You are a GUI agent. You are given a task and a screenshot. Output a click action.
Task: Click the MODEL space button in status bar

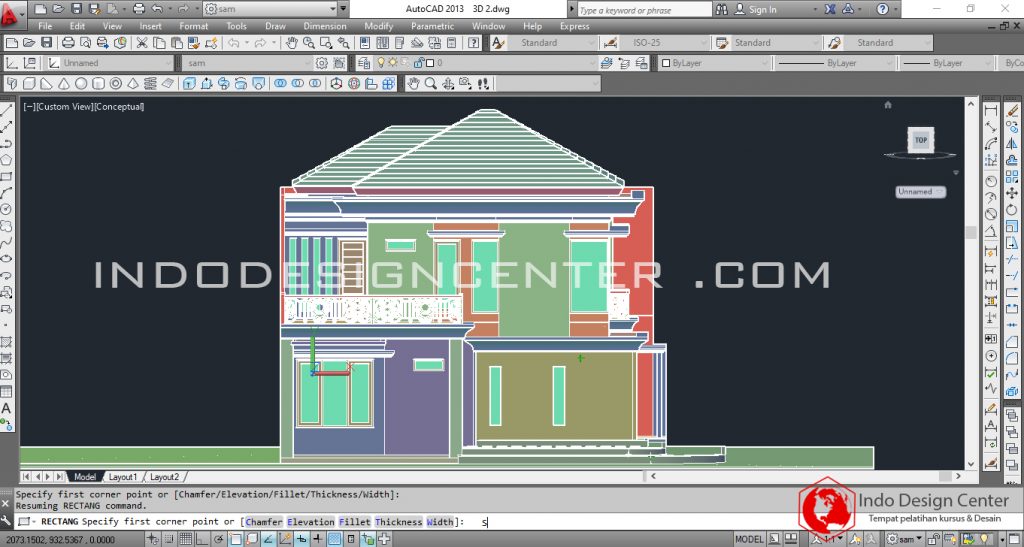tap(749, 539)
